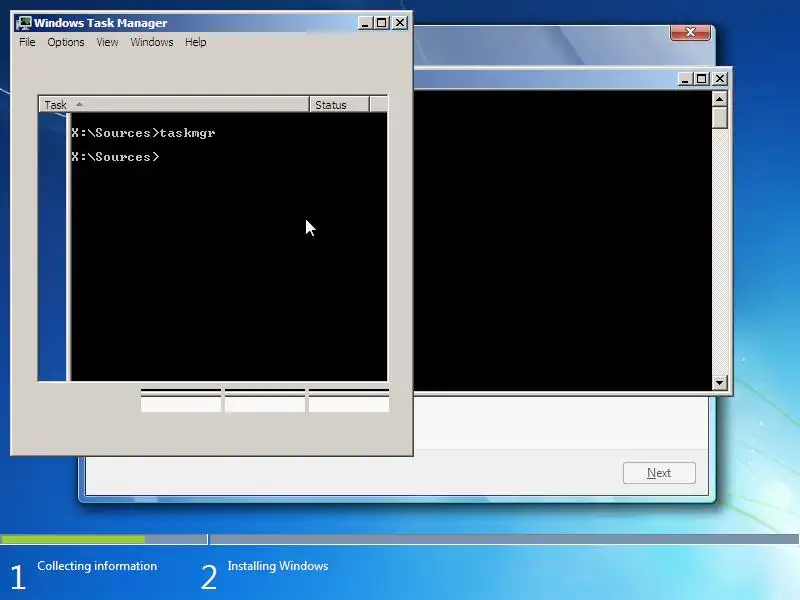Click the 'X:\Sources>taskmgr' command line text
The height and width of the screenshot is (600, 800).
pyautogui.click(x=143, y=133)
